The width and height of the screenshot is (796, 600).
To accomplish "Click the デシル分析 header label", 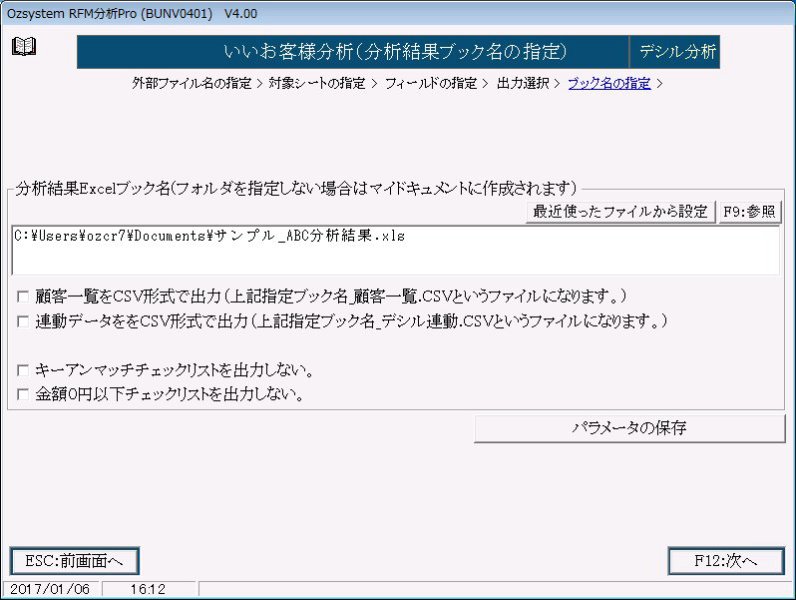I will tap(676, 52).
